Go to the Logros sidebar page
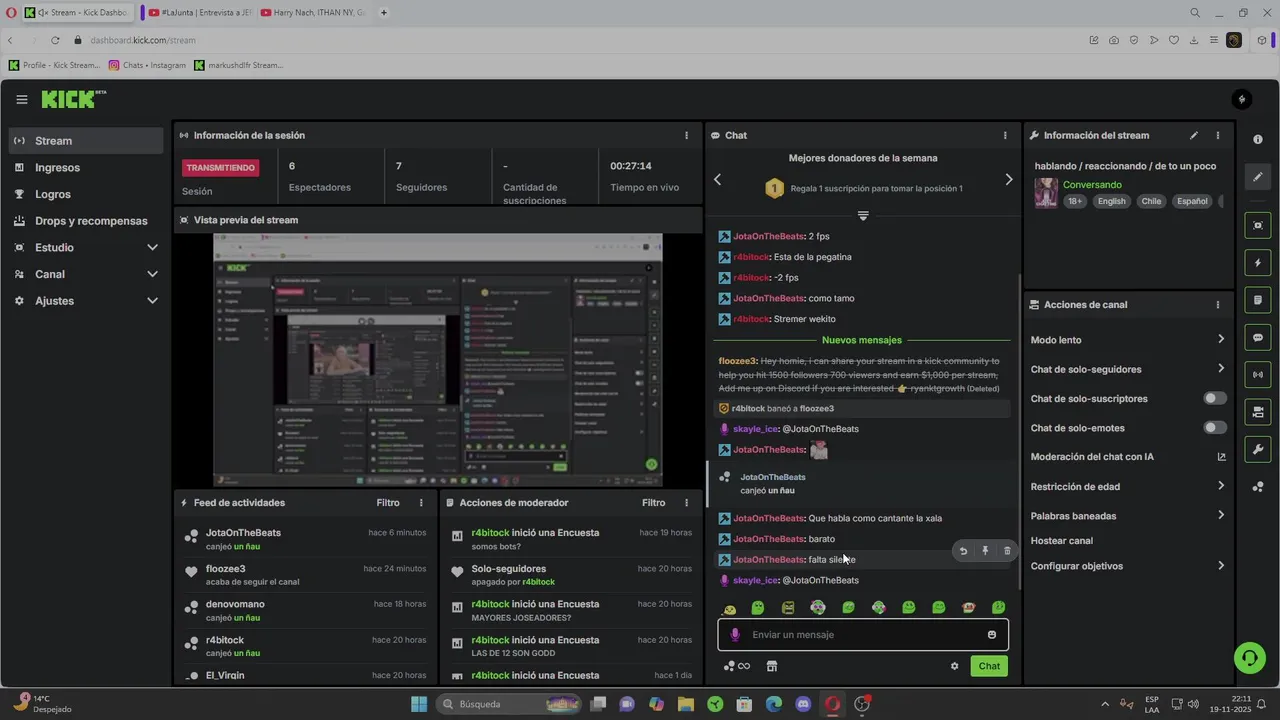Image resolution: width=1280 pixels, height=720 pixels. [87, 194]
